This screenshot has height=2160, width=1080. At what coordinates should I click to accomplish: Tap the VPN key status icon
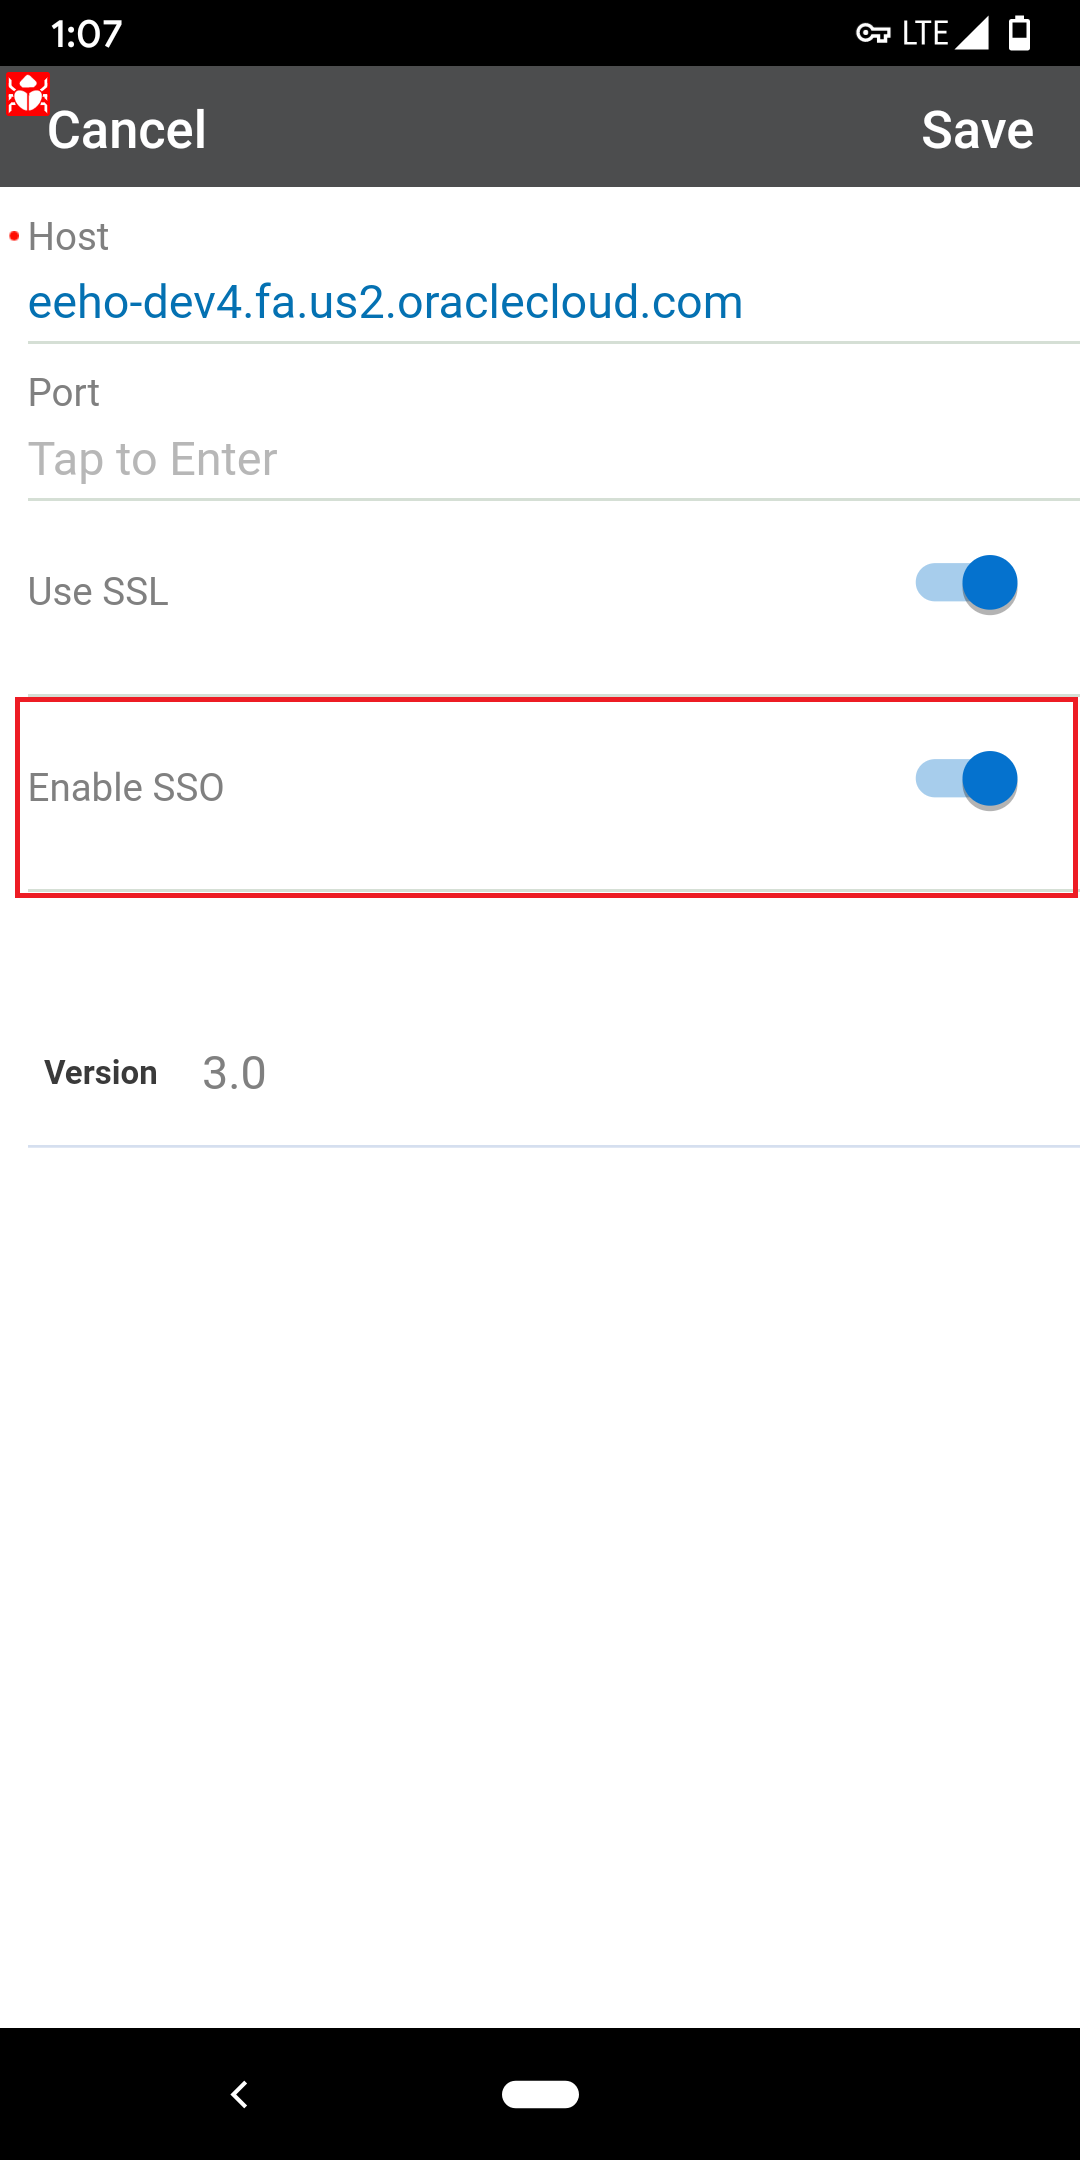pyautogui.click(x=872, y=34)
